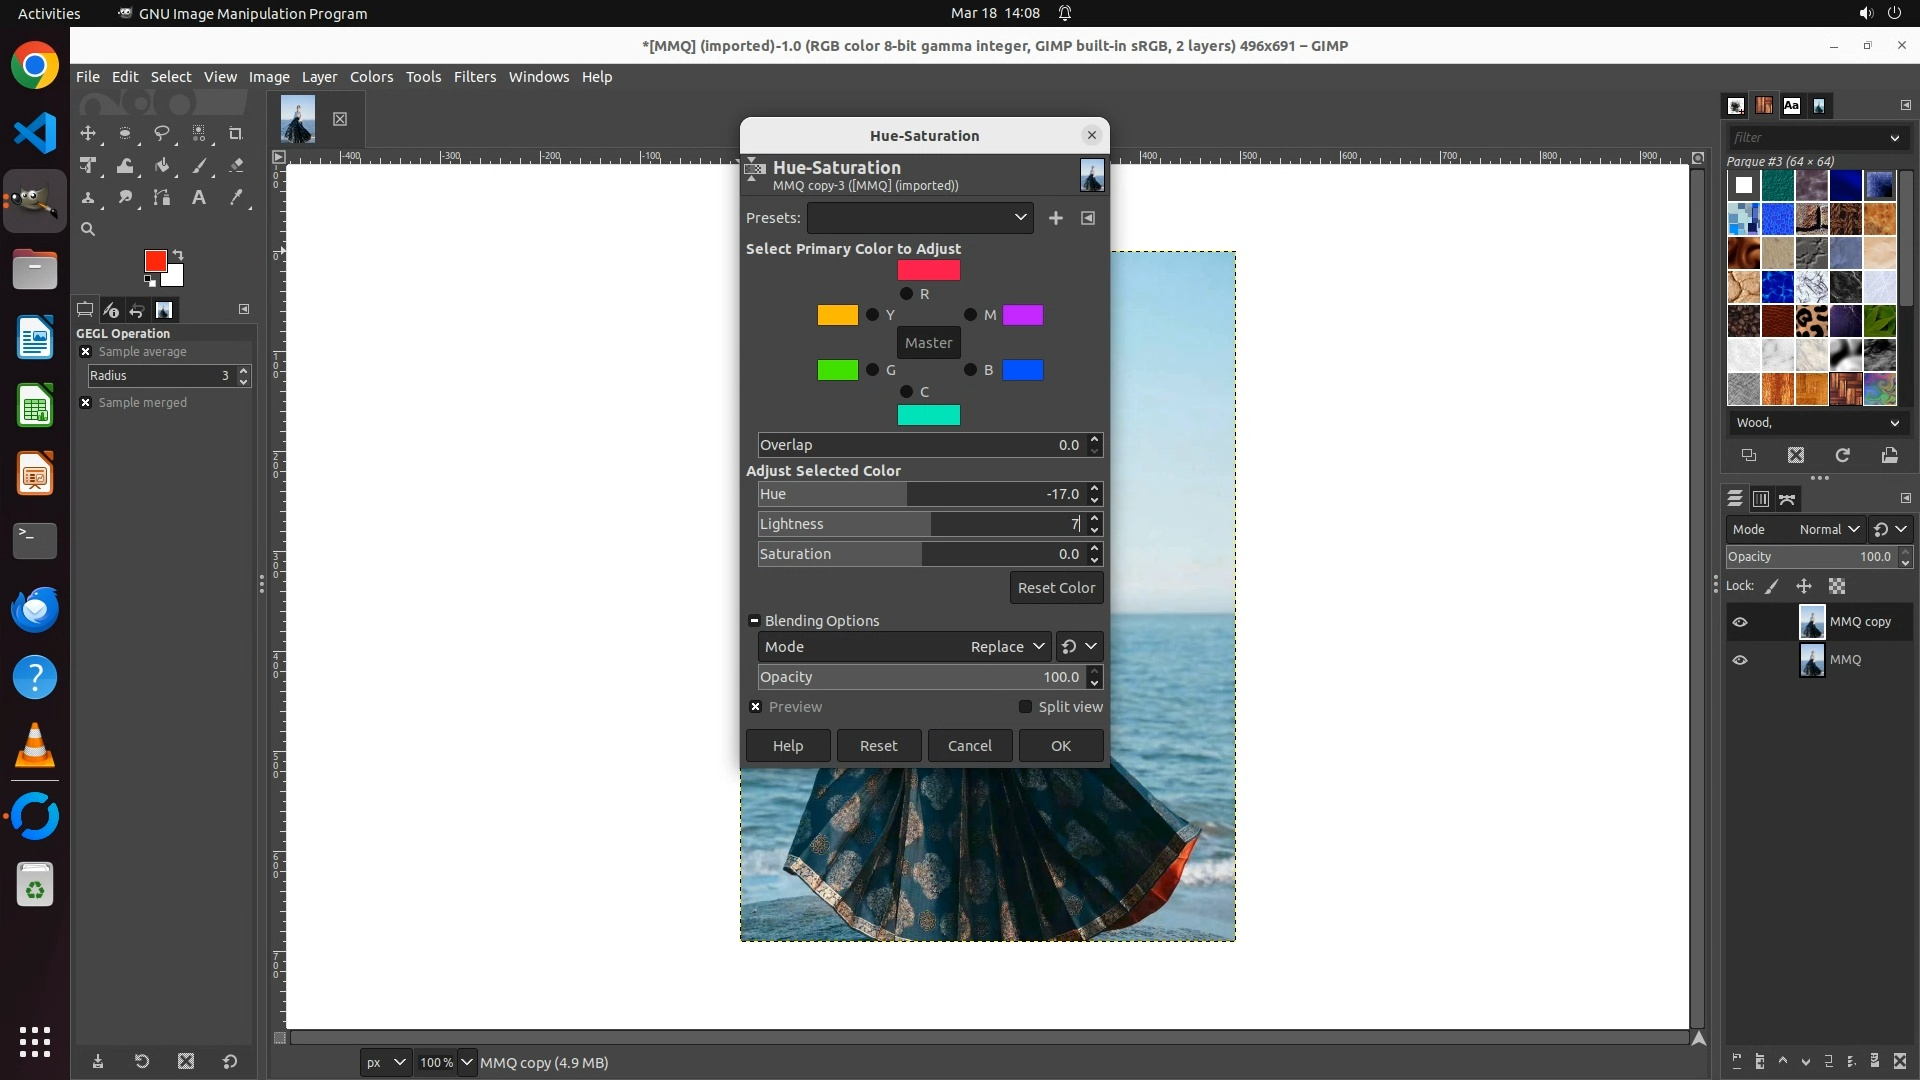Select the Zoom magnifier tool

88,229
